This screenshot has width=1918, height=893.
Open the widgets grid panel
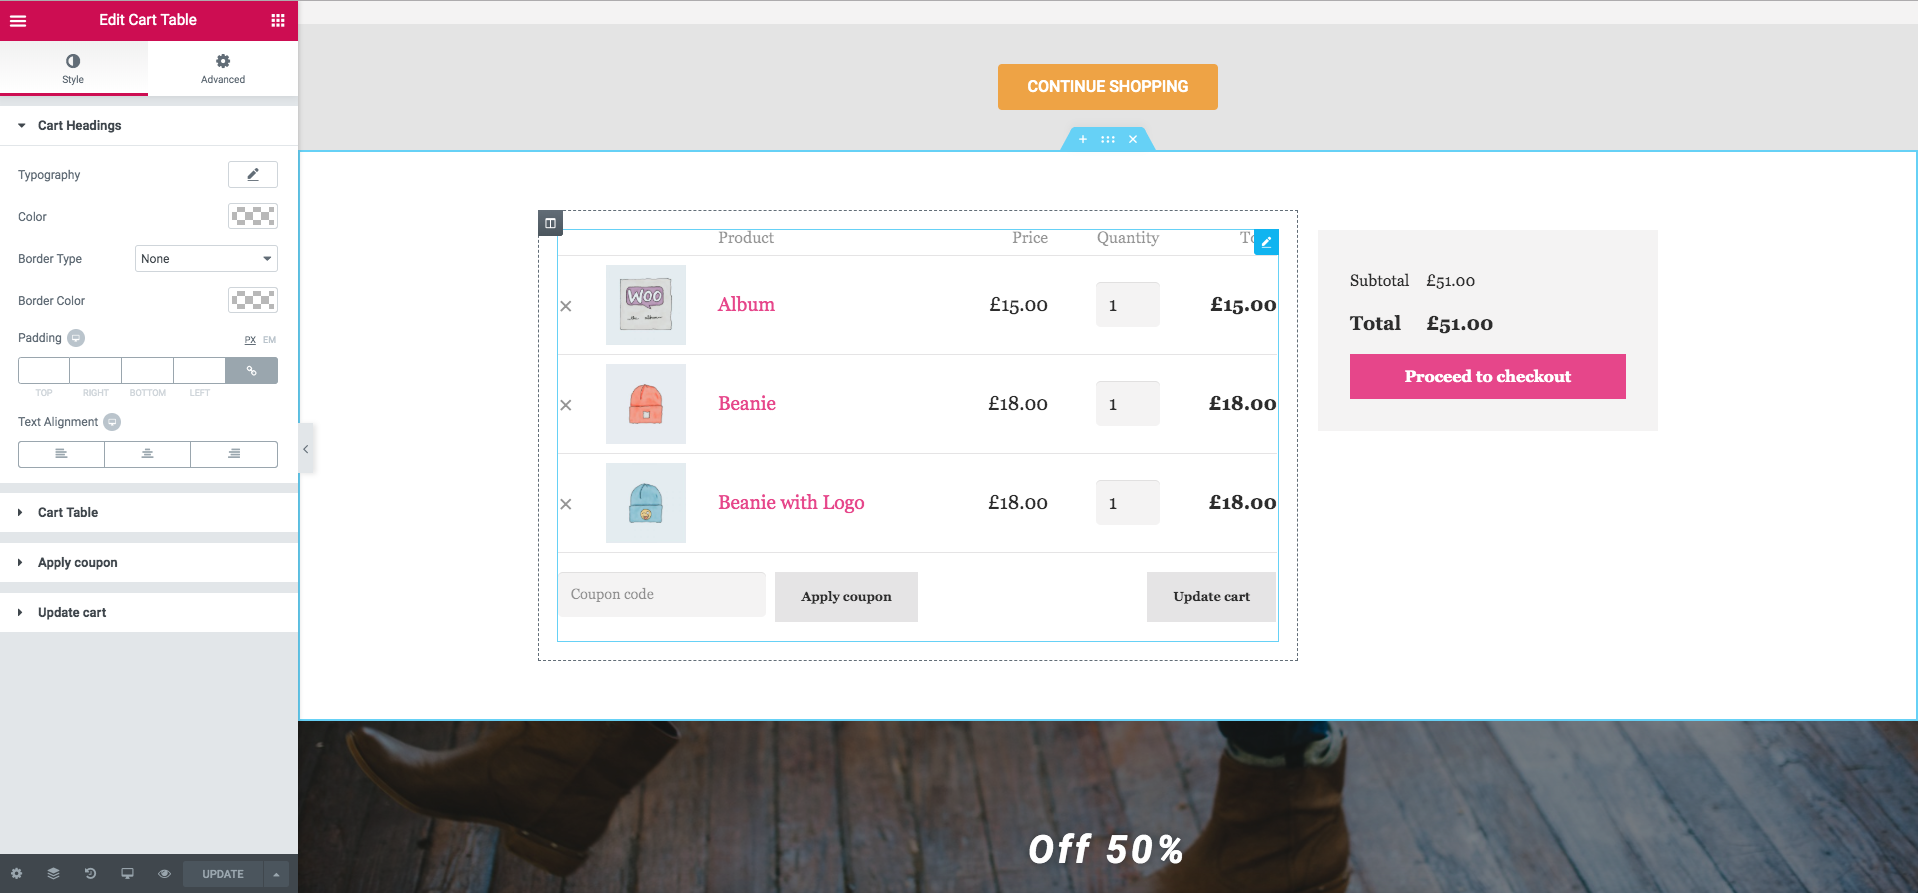[278, 20]
